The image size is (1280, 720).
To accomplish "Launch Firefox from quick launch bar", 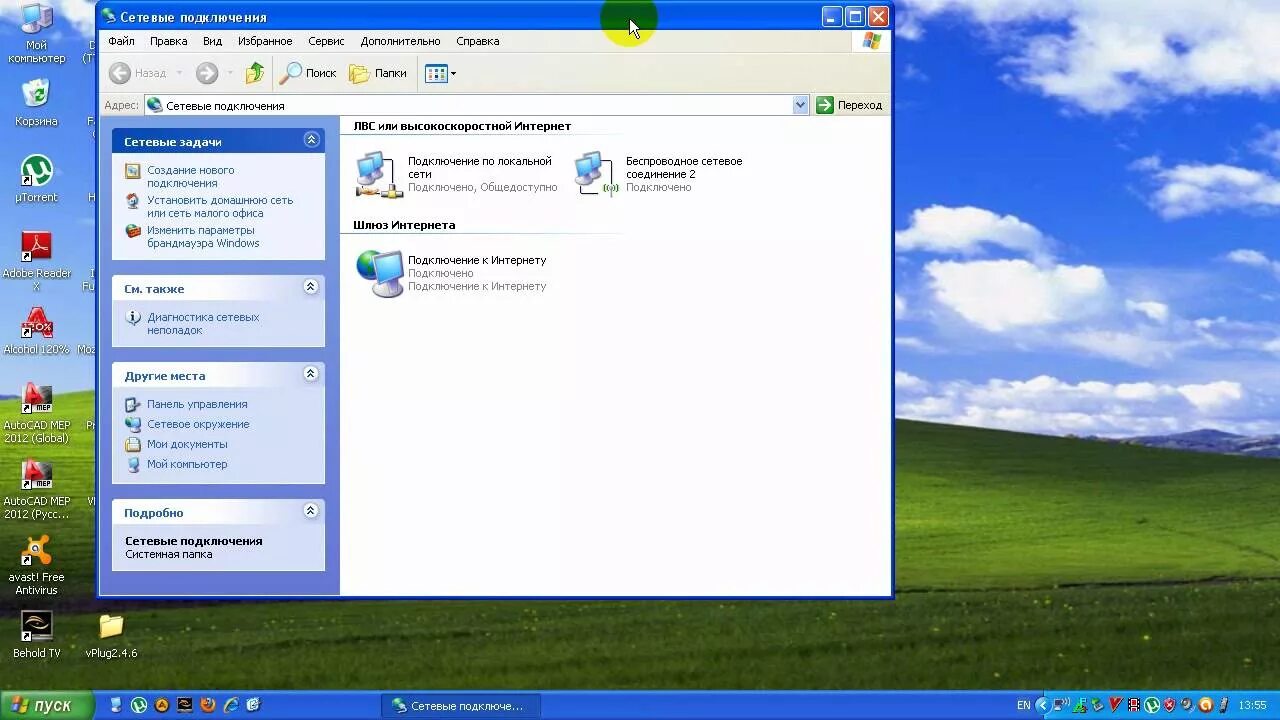I will pos(208,705).
